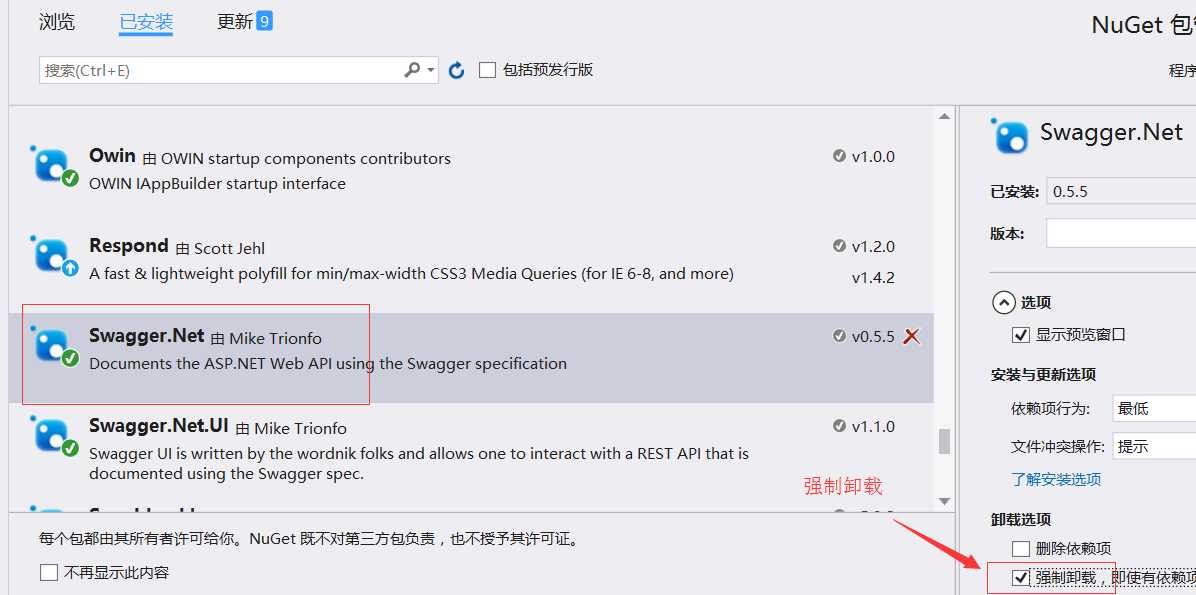
Task: Select the Respond package icon with update arrow
Action: pos(53,256)
